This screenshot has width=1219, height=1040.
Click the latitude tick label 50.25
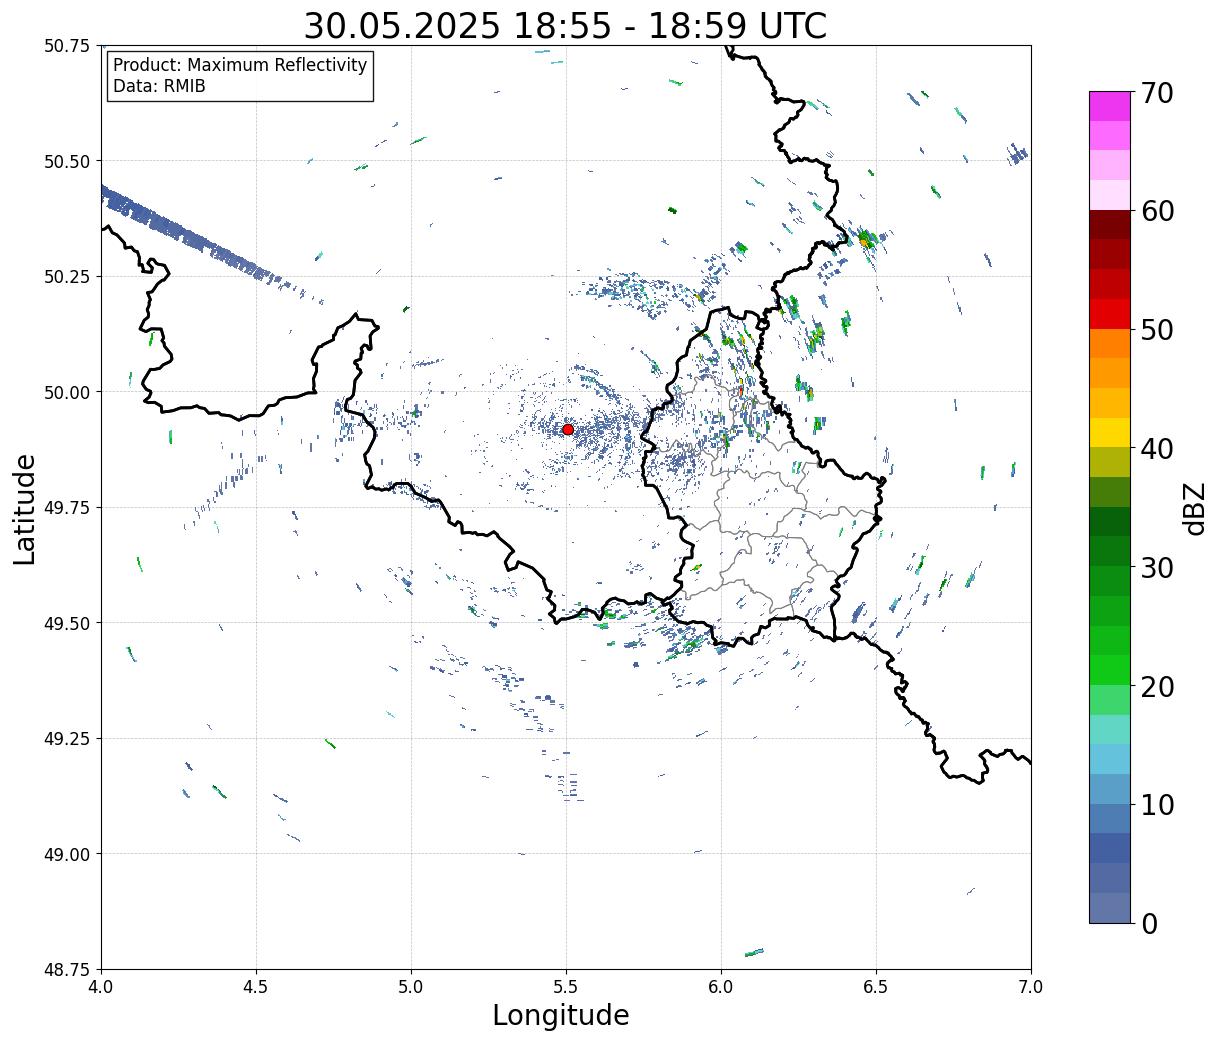tap(67, 277)
